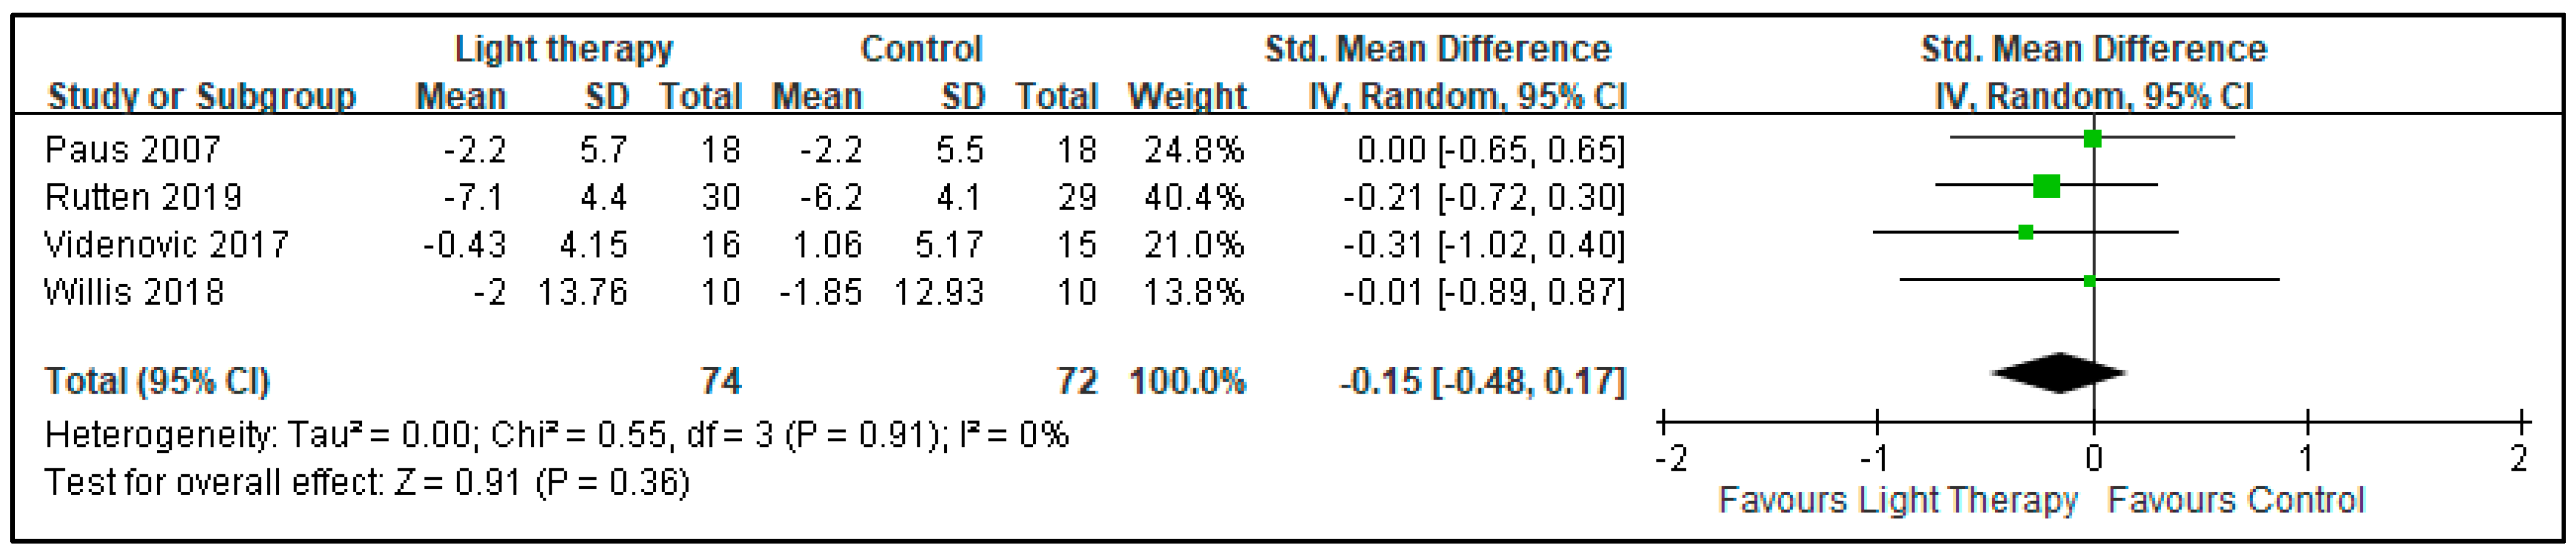Select the Control group heading
The image size is (2576, 555).
(921, 49)
